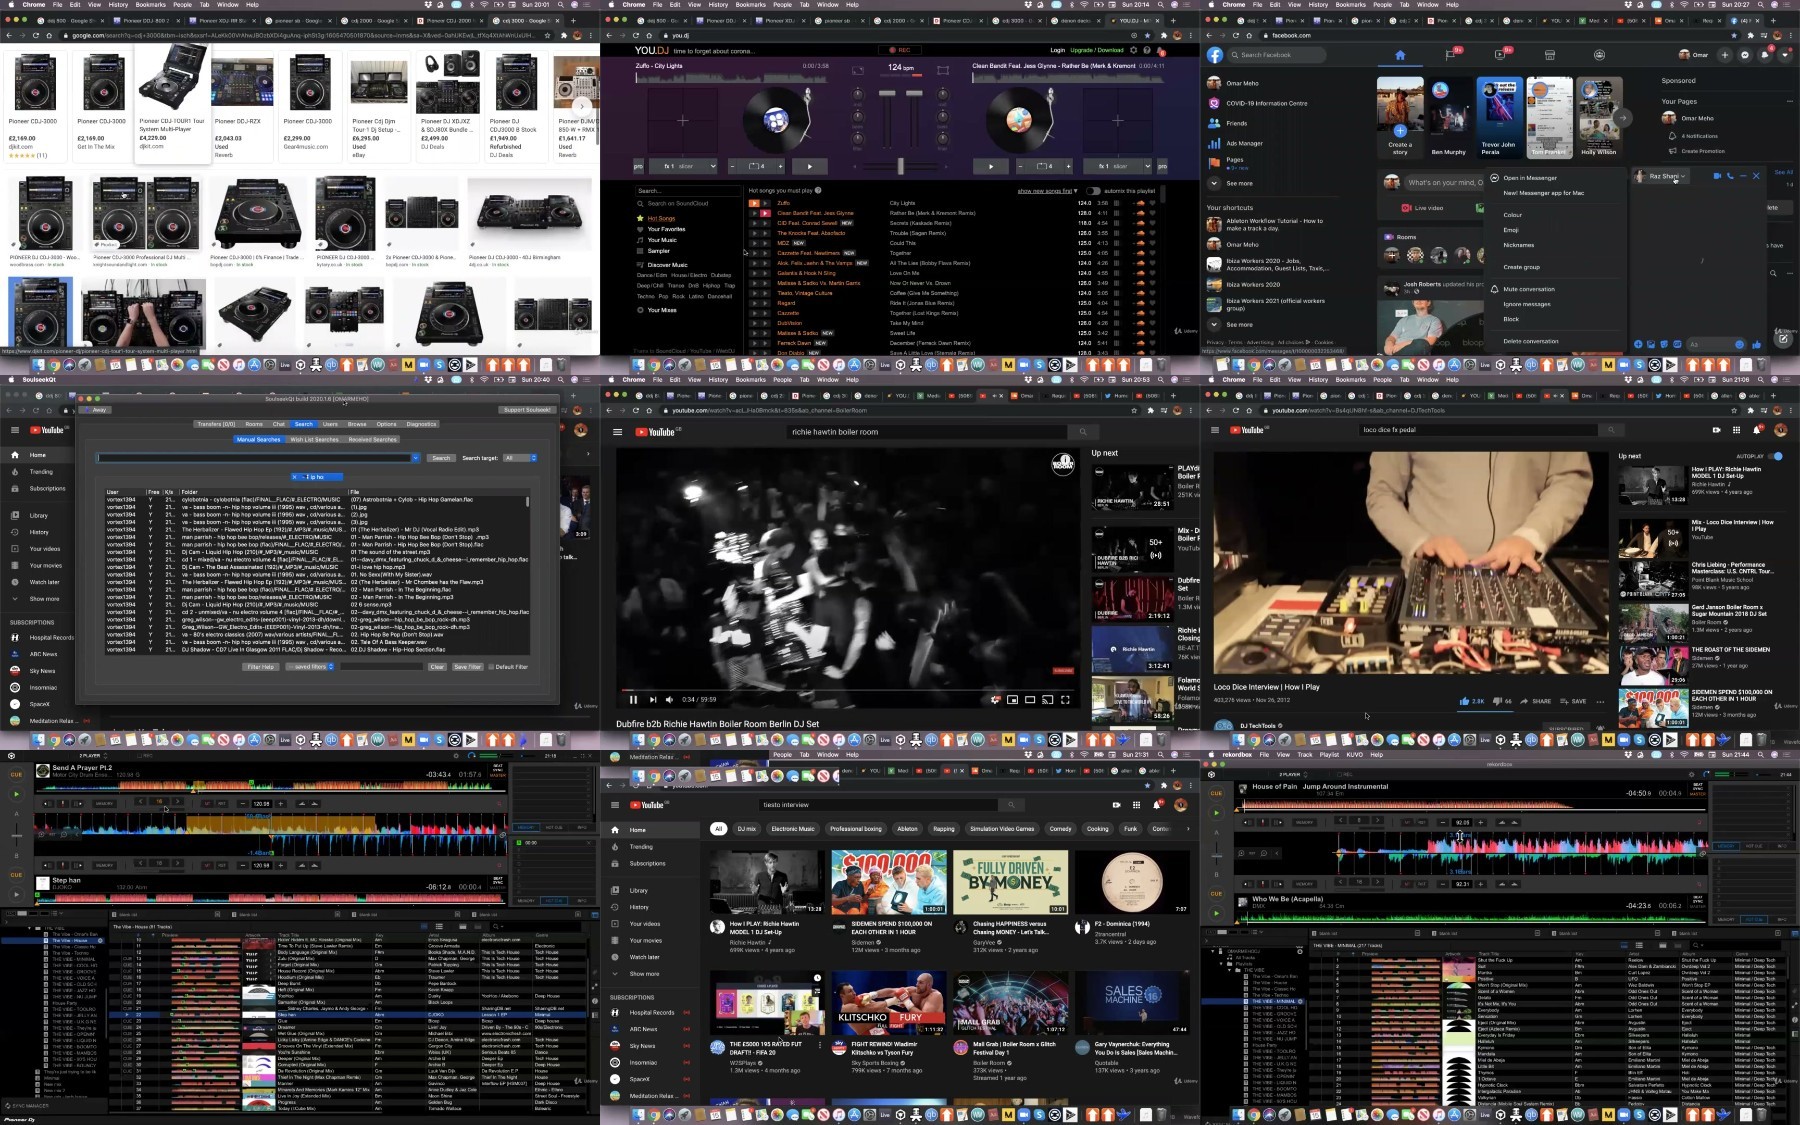The width and height of the screenshot is (1800, 1125).
Task: Click CUE on Send A Prayer Pt.2 deck
Action: 16,774
